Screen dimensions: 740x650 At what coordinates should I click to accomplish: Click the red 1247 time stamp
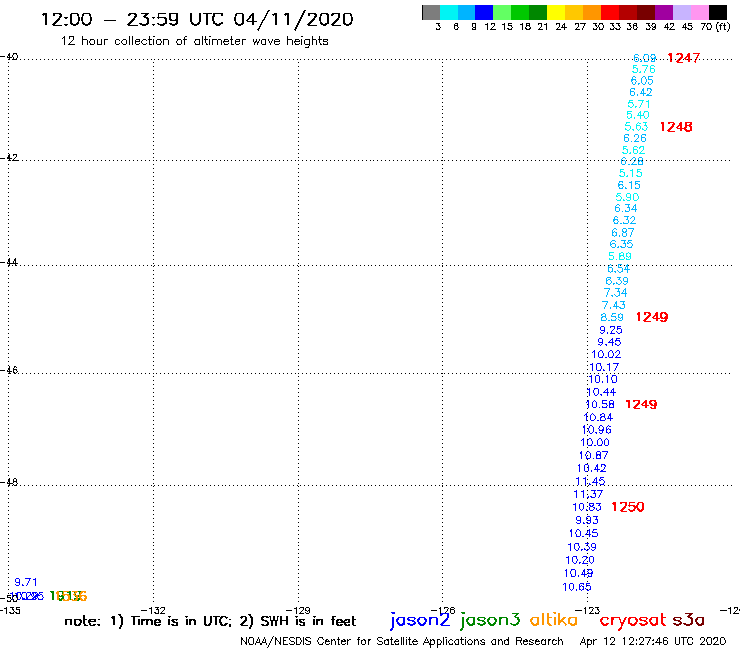click(x=683, y=58)
